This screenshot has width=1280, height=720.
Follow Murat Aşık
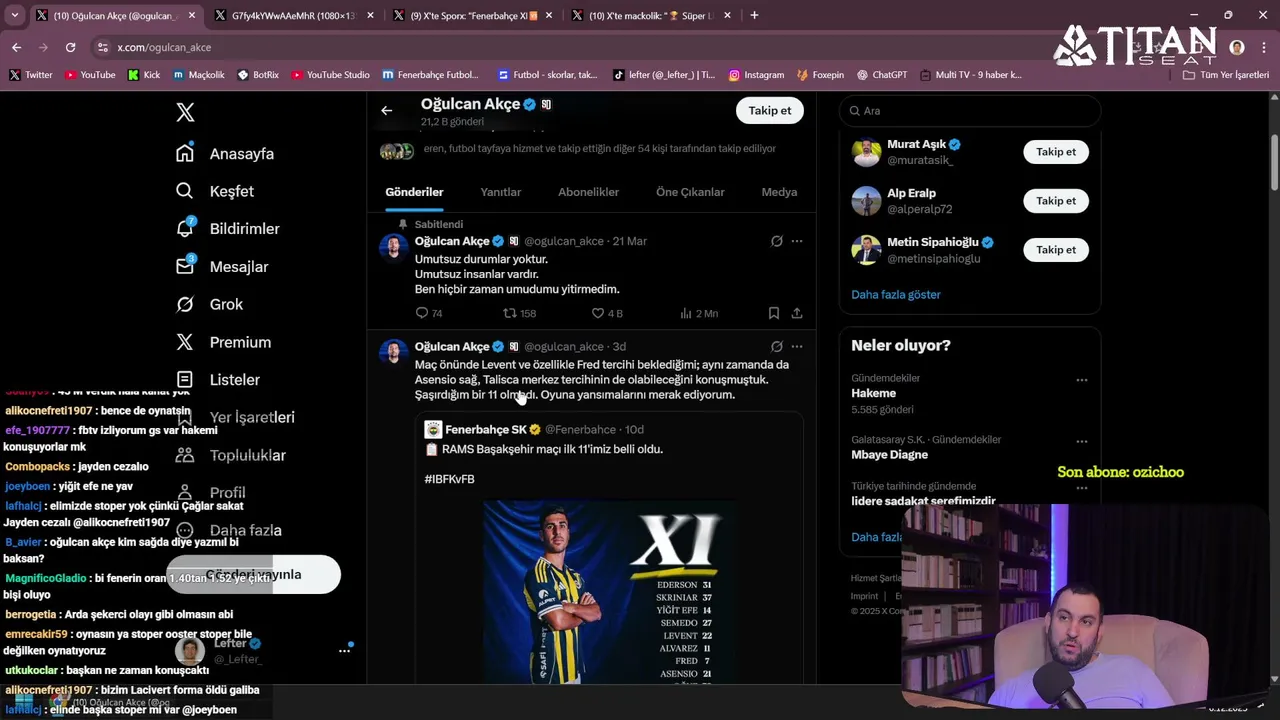(1056, 152)
